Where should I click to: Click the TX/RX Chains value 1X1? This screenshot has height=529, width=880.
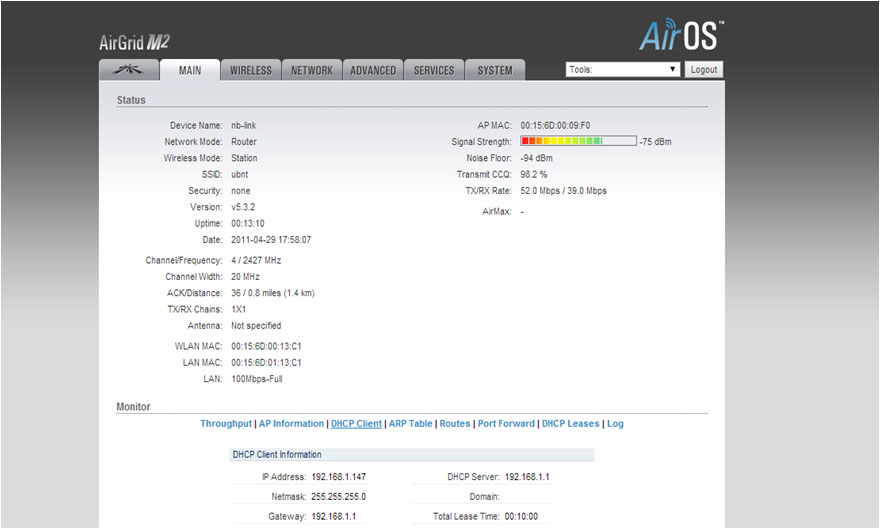[239, 309]
